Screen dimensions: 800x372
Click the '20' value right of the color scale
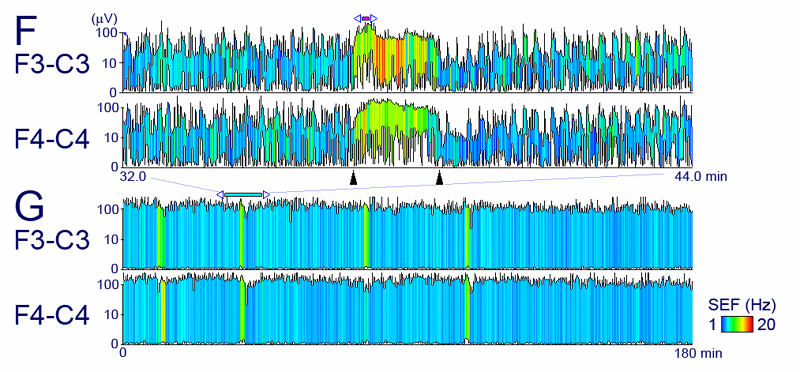[x=766, y=325]
